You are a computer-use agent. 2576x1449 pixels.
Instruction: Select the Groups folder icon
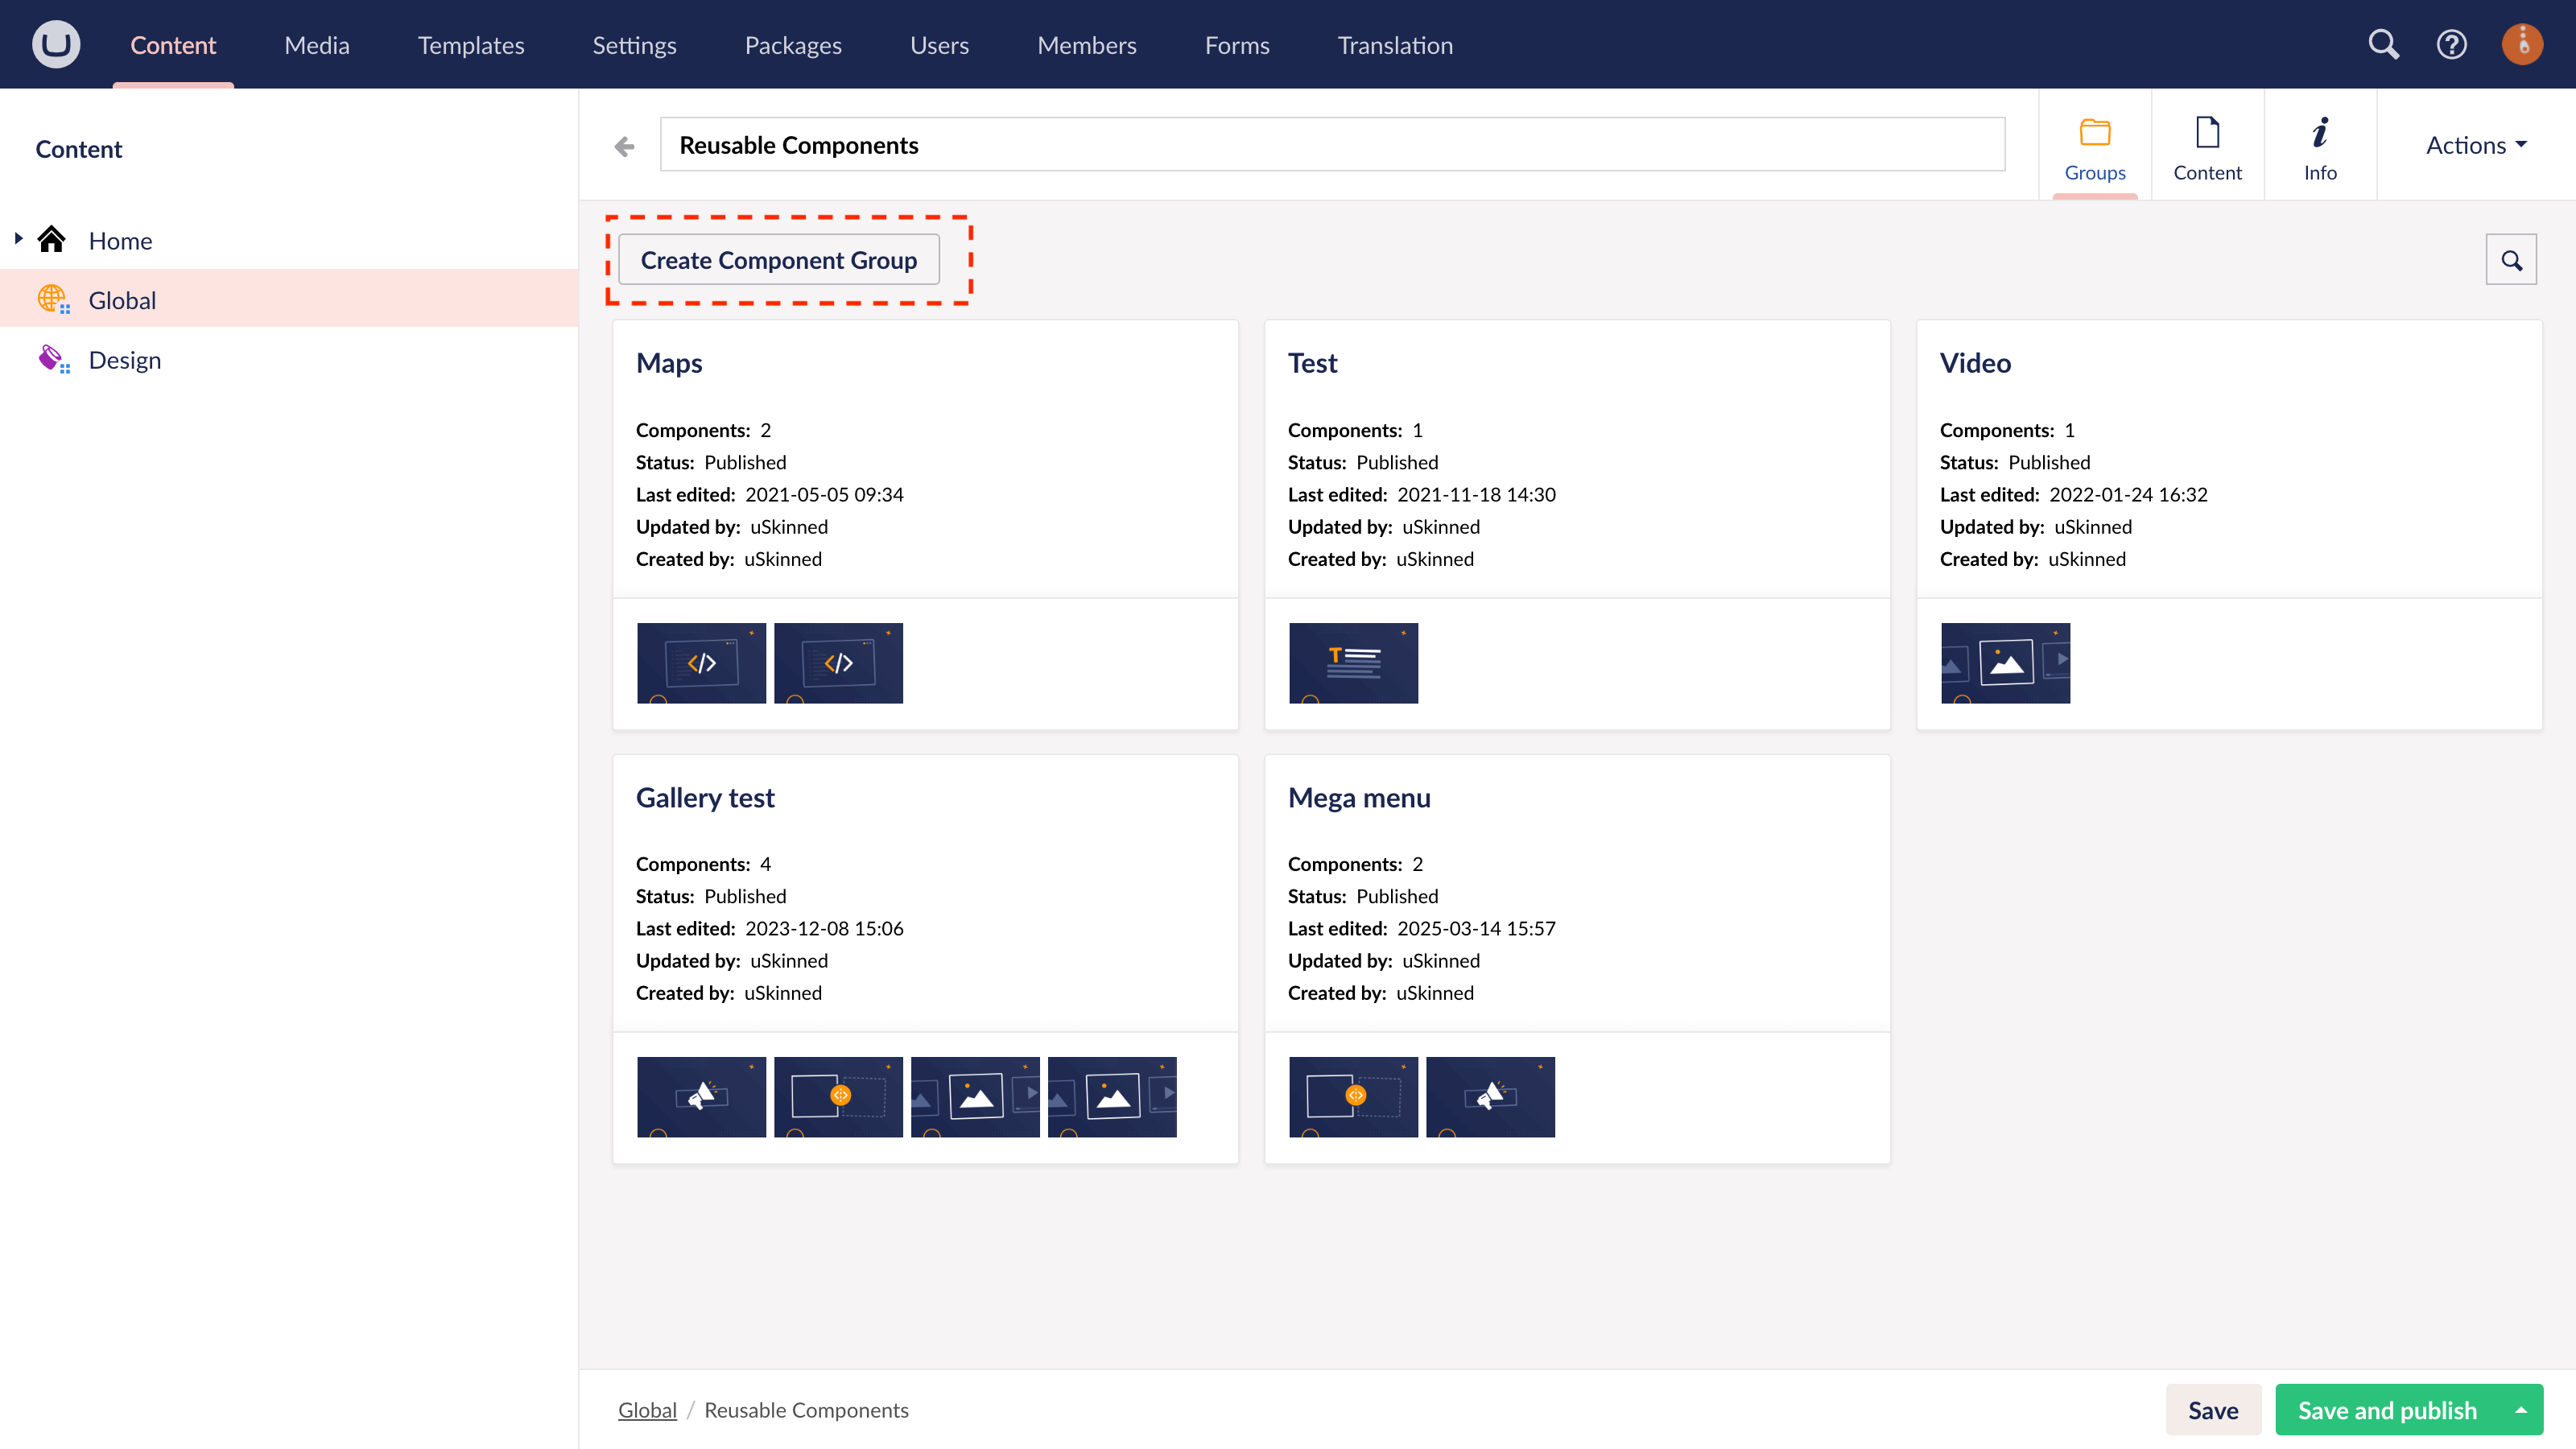(x=2095, y=132)
